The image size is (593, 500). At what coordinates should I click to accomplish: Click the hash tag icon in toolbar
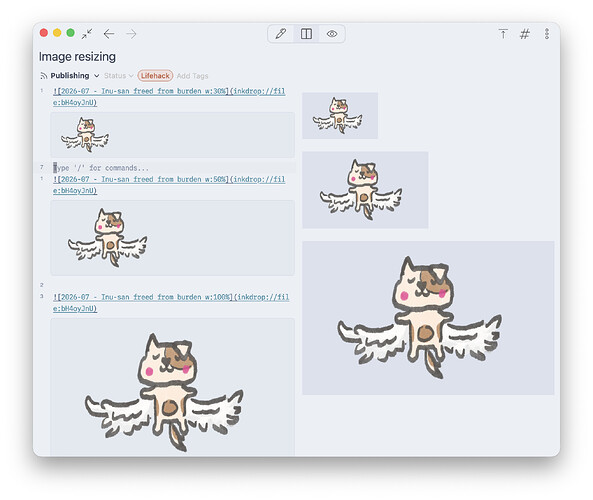tap(525, 34)
